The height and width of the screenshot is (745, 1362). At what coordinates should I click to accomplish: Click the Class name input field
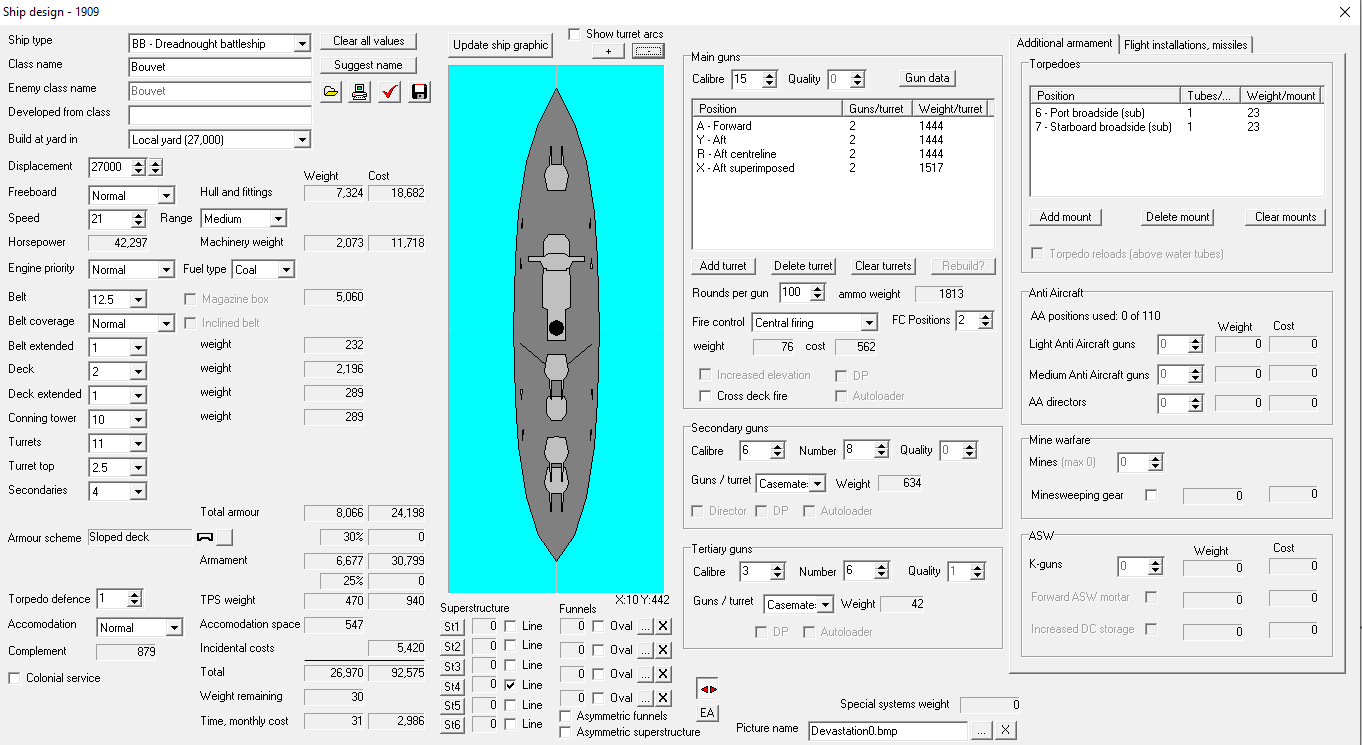220,67
